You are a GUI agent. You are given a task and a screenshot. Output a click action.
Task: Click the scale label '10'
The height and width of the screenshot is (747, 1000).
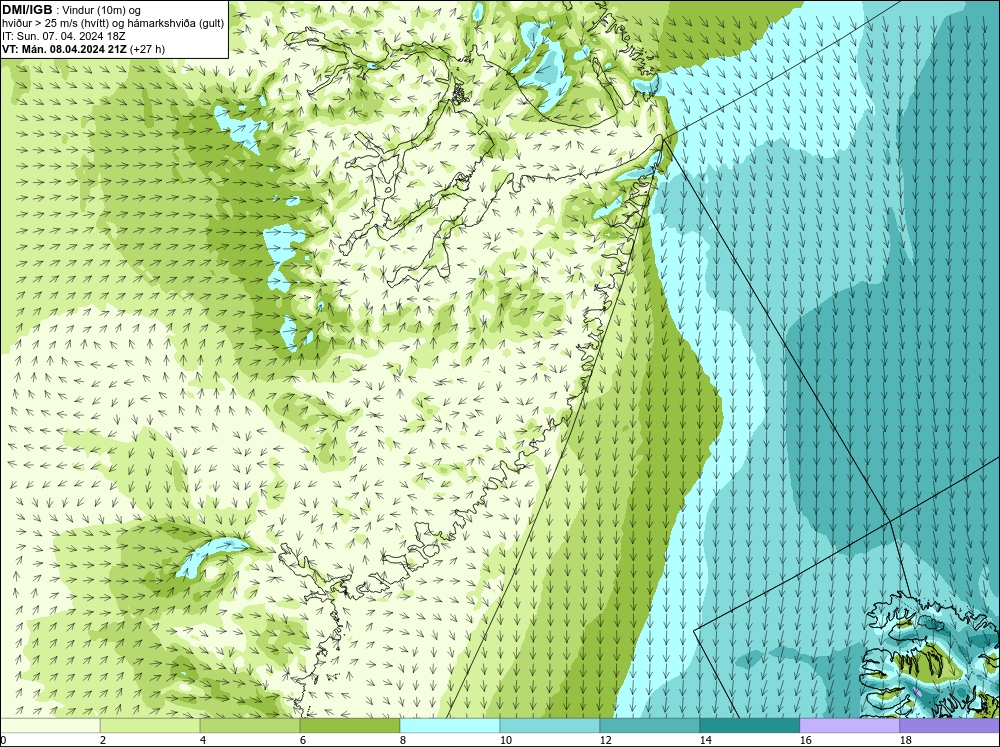coord(506,740)
